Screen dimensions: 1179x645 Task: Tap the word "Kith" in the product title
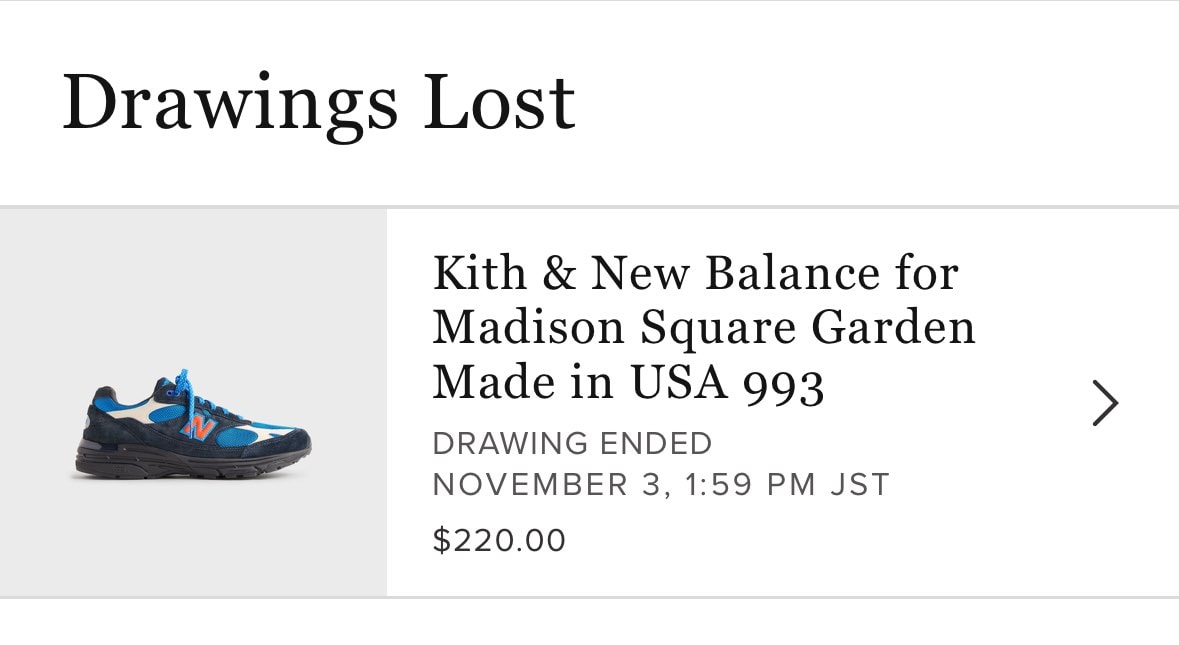pos(472,273)
